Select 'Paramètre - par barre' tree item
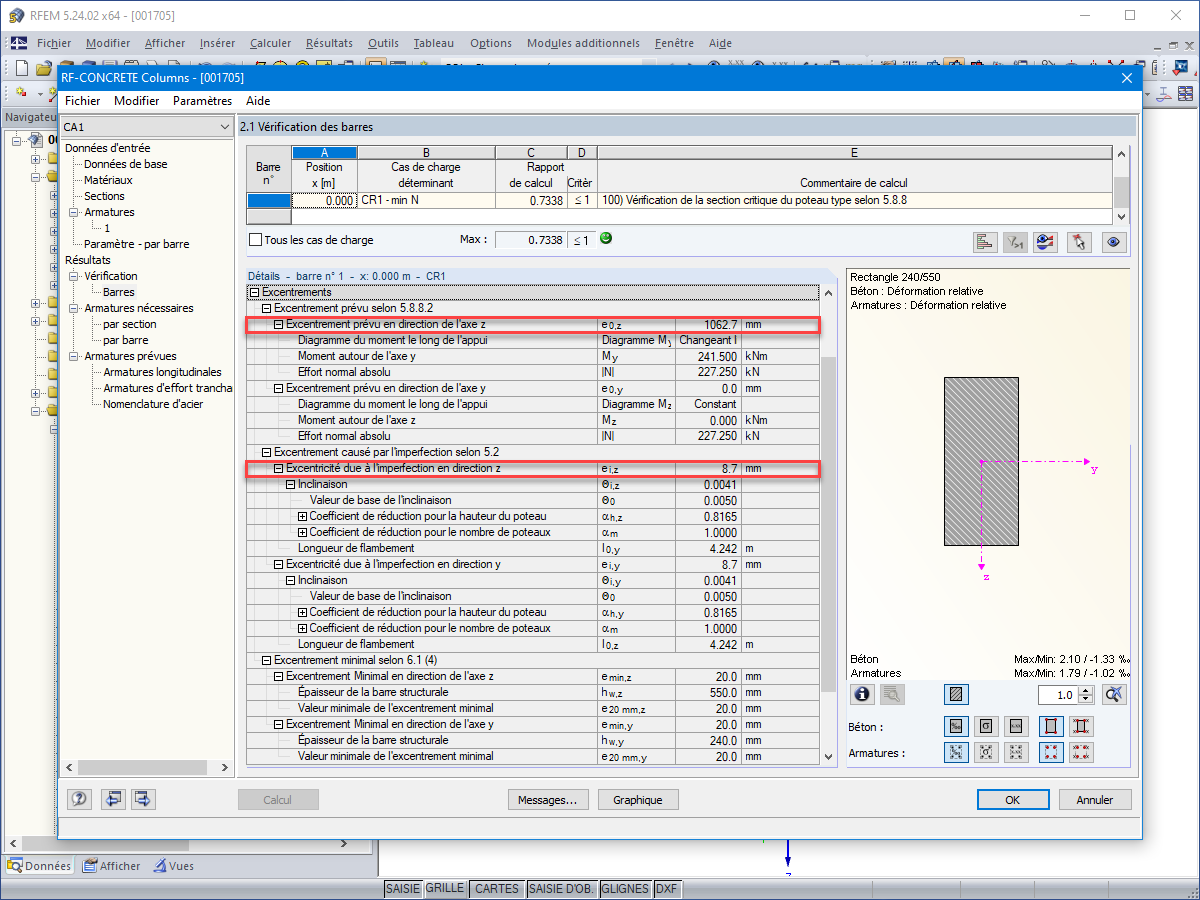Image resolution: width=1200 pixels, height=900 pixels. coord(136,244)
